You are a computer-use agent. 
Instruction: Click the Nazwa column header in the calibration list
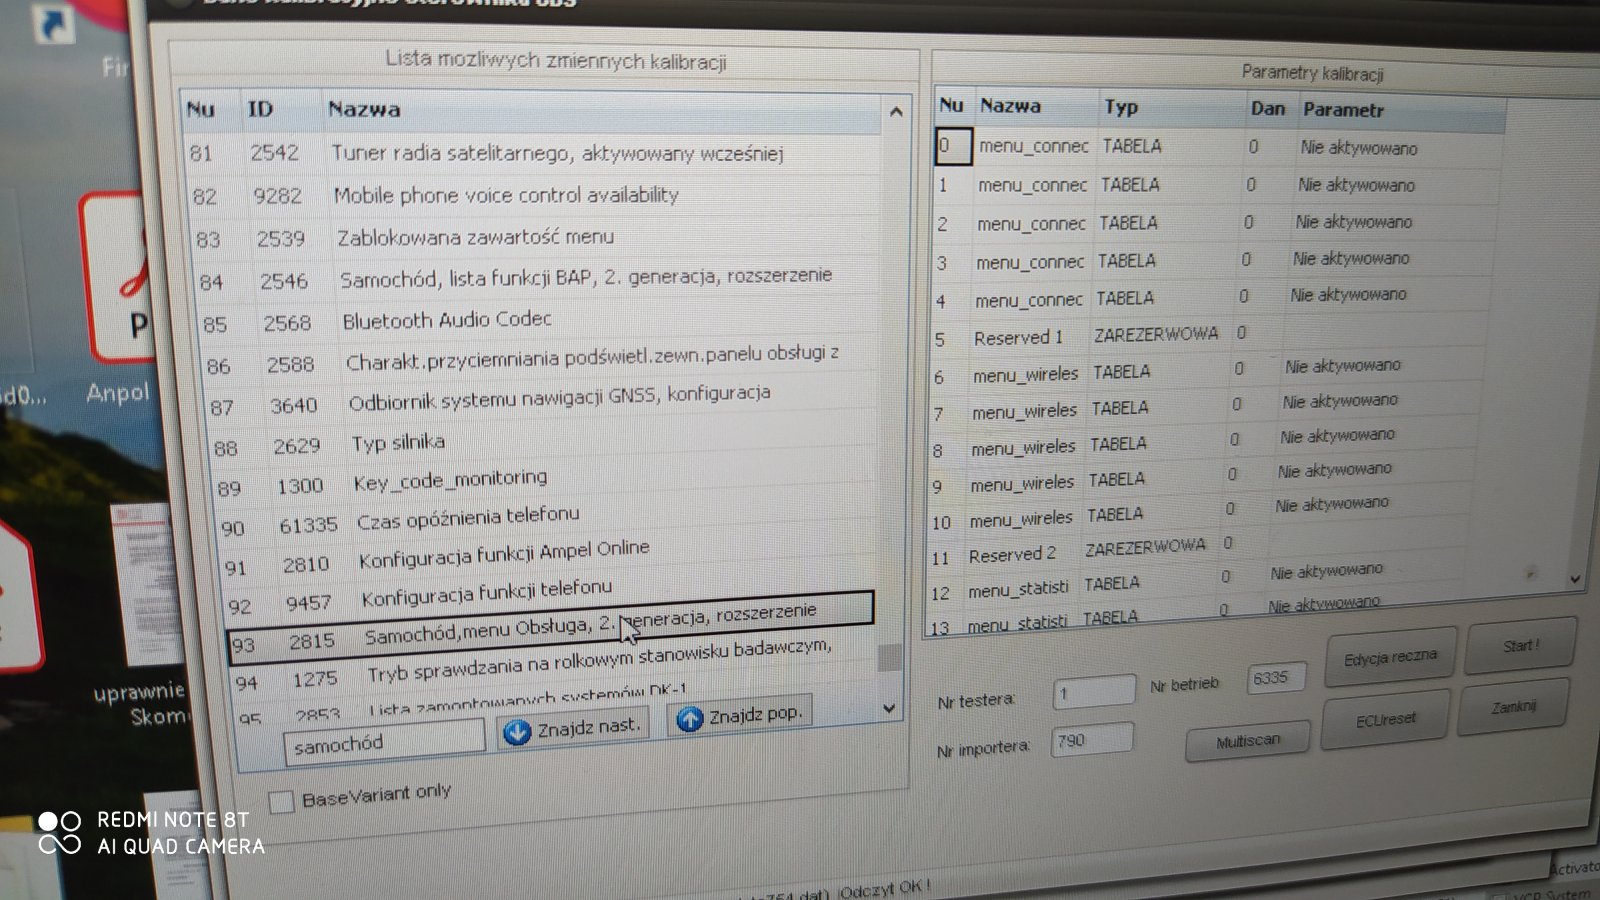(602, 111)
